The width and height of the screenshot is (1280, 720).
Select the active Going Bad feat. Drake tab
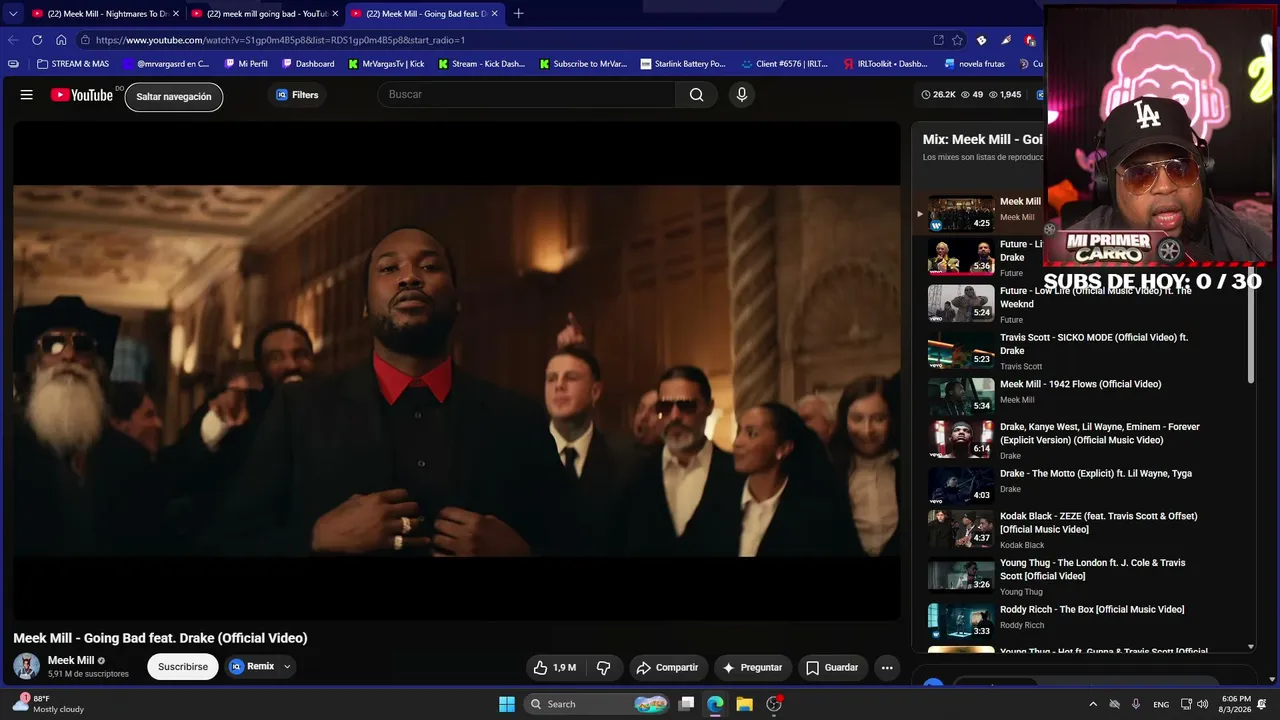423,14
